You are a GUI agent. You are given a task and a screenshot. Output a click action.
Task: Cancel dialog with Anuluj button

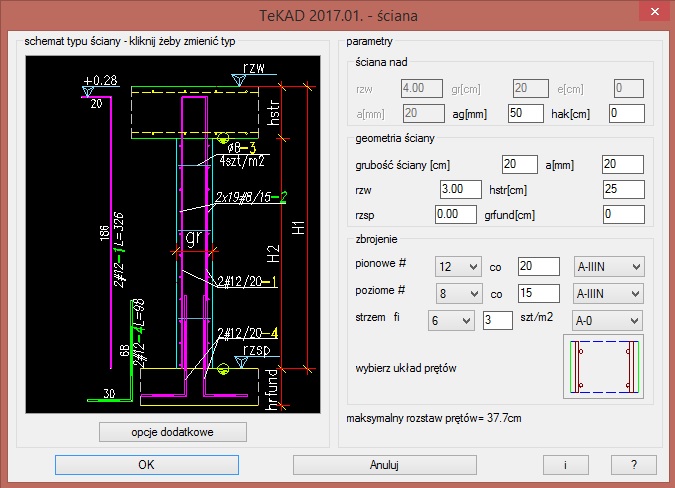385,465
